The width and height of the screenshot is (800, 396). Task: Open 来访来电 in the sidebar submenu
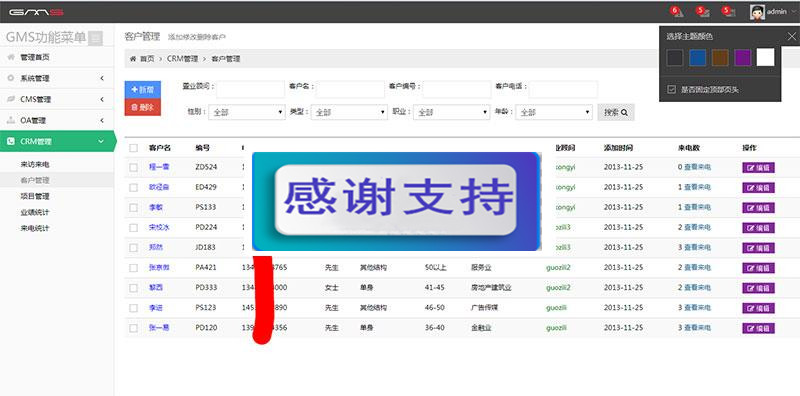point(35,164)
